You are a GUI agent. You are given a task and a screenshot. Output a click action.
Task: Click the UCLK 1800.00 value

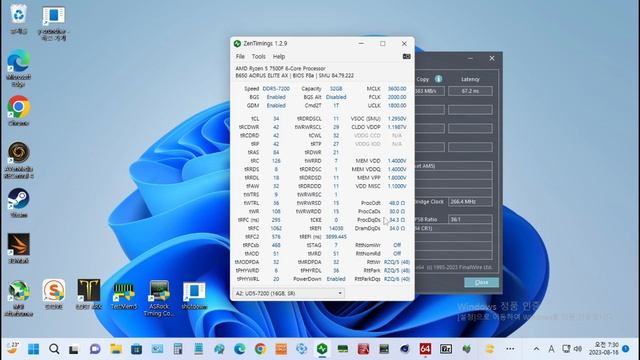tap(397, 106)
